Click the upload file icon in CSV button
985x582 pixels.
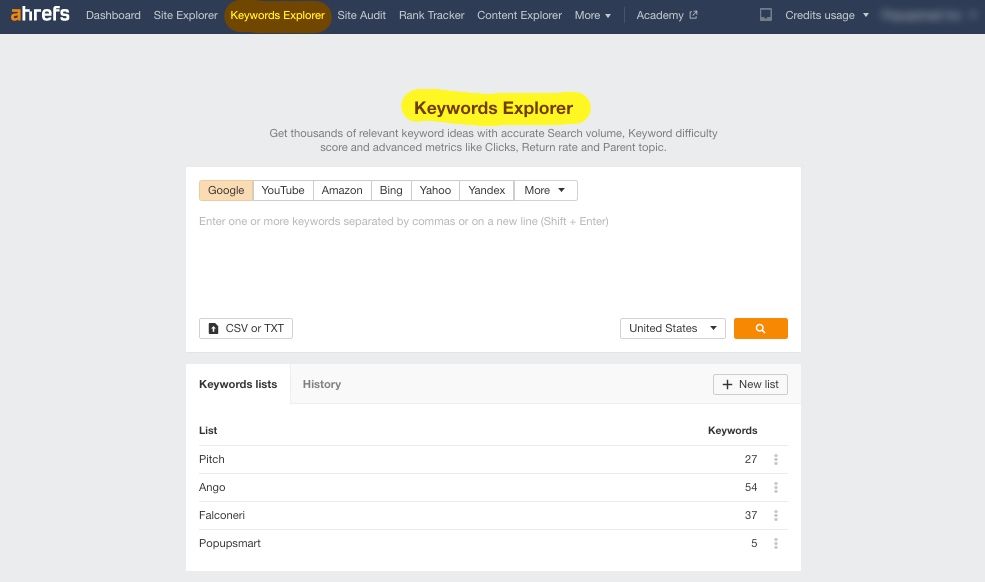pos(214,328)
